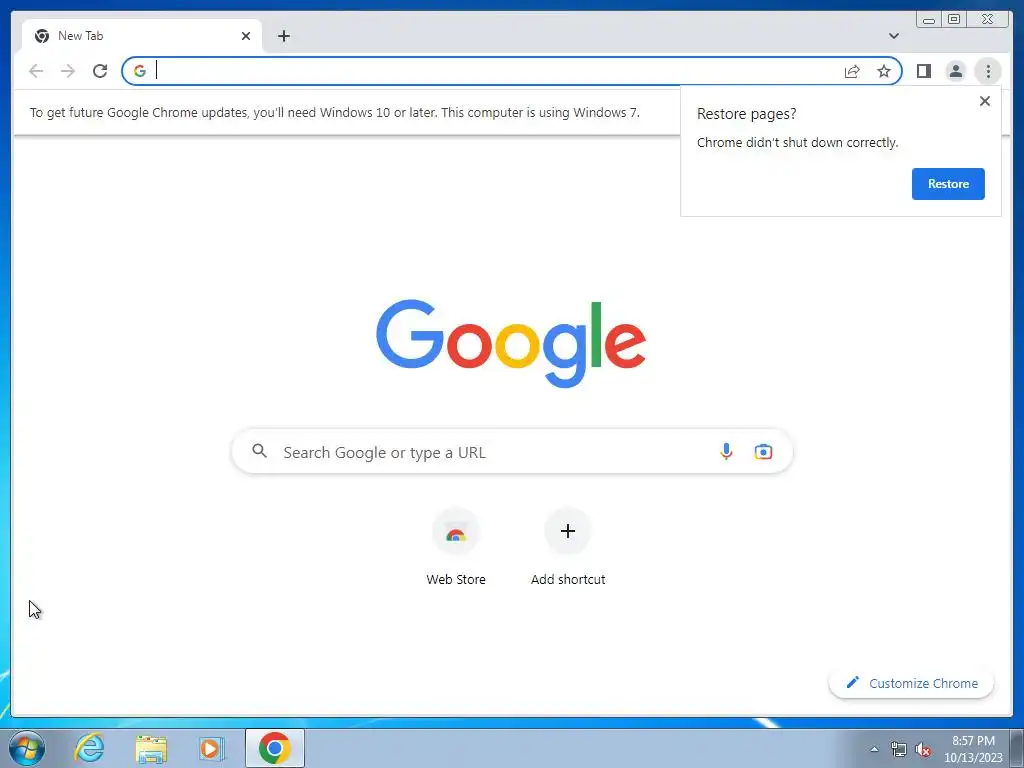Start voice search with microphone icon
1024x768 pixels.
pyautogui.click(x=726, y=451)
